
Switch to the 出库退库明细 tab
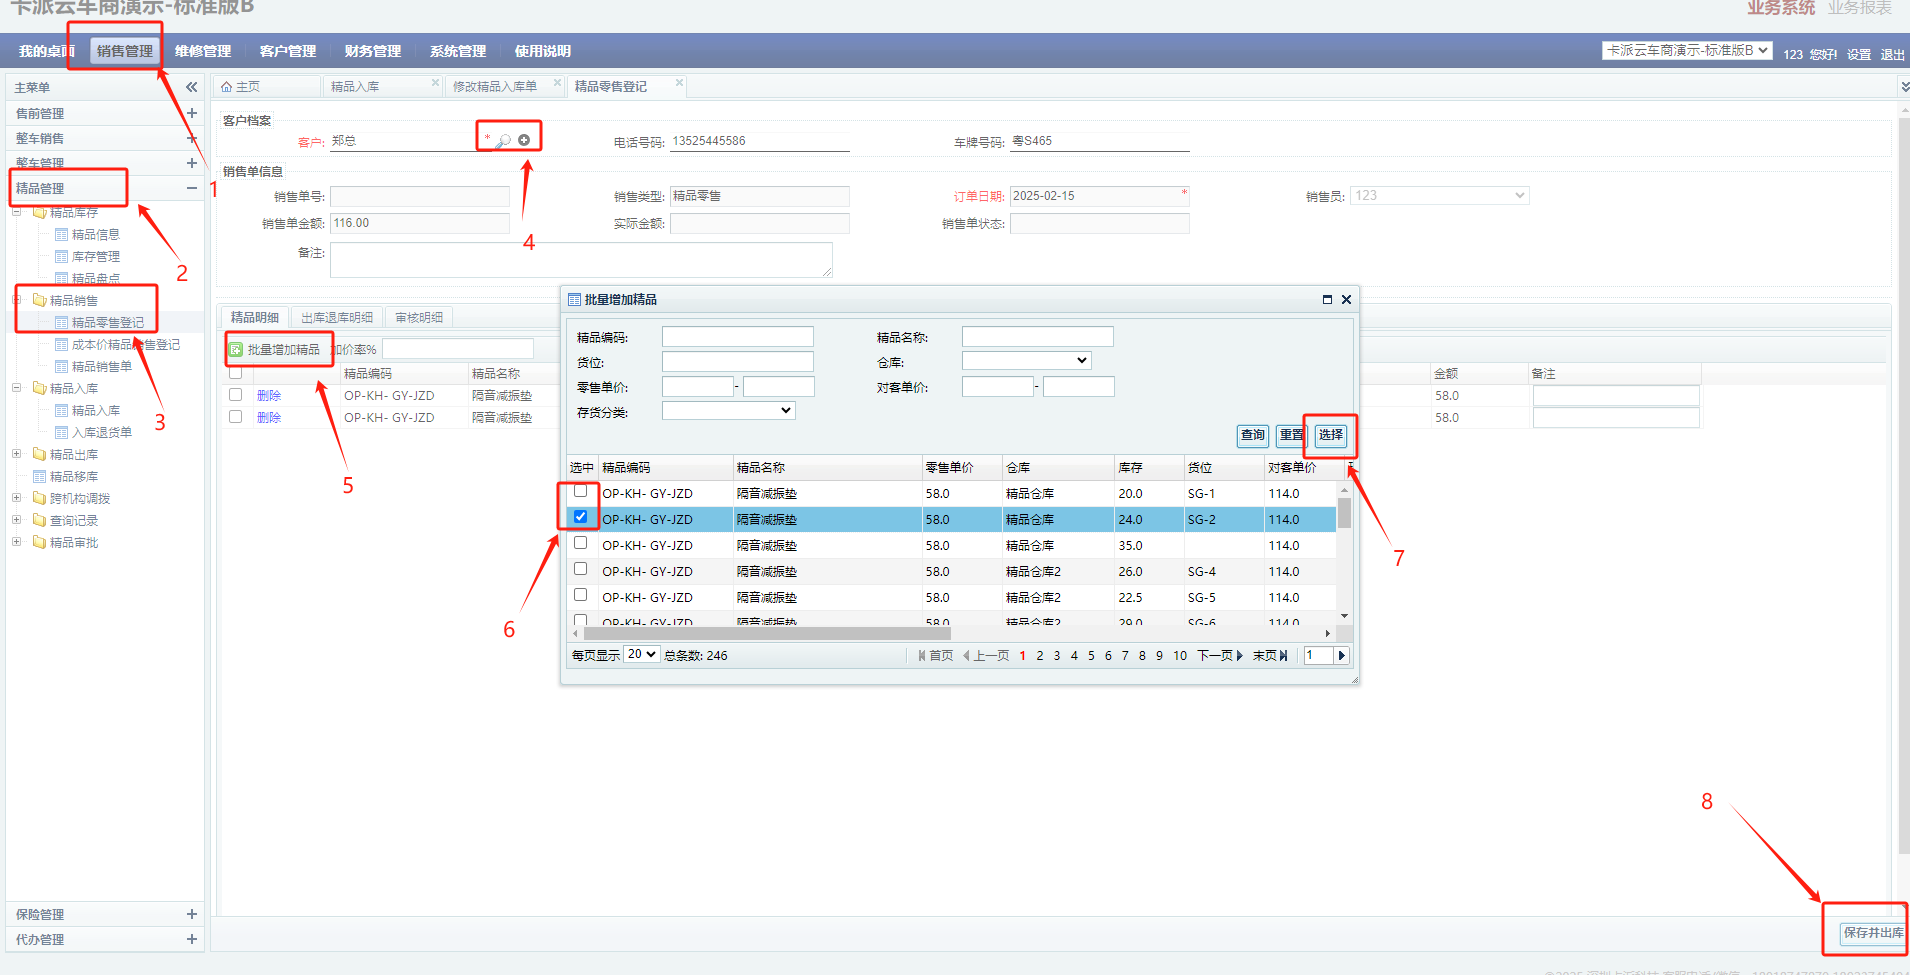(x=337, y=318)
